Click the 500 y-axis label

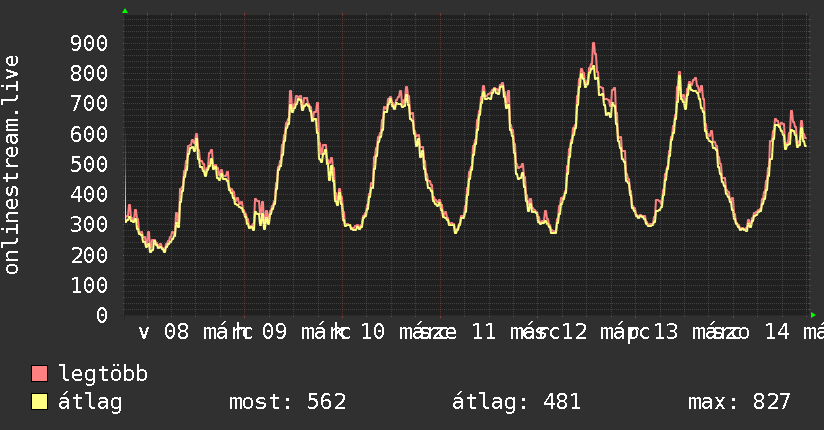(89, 164)
